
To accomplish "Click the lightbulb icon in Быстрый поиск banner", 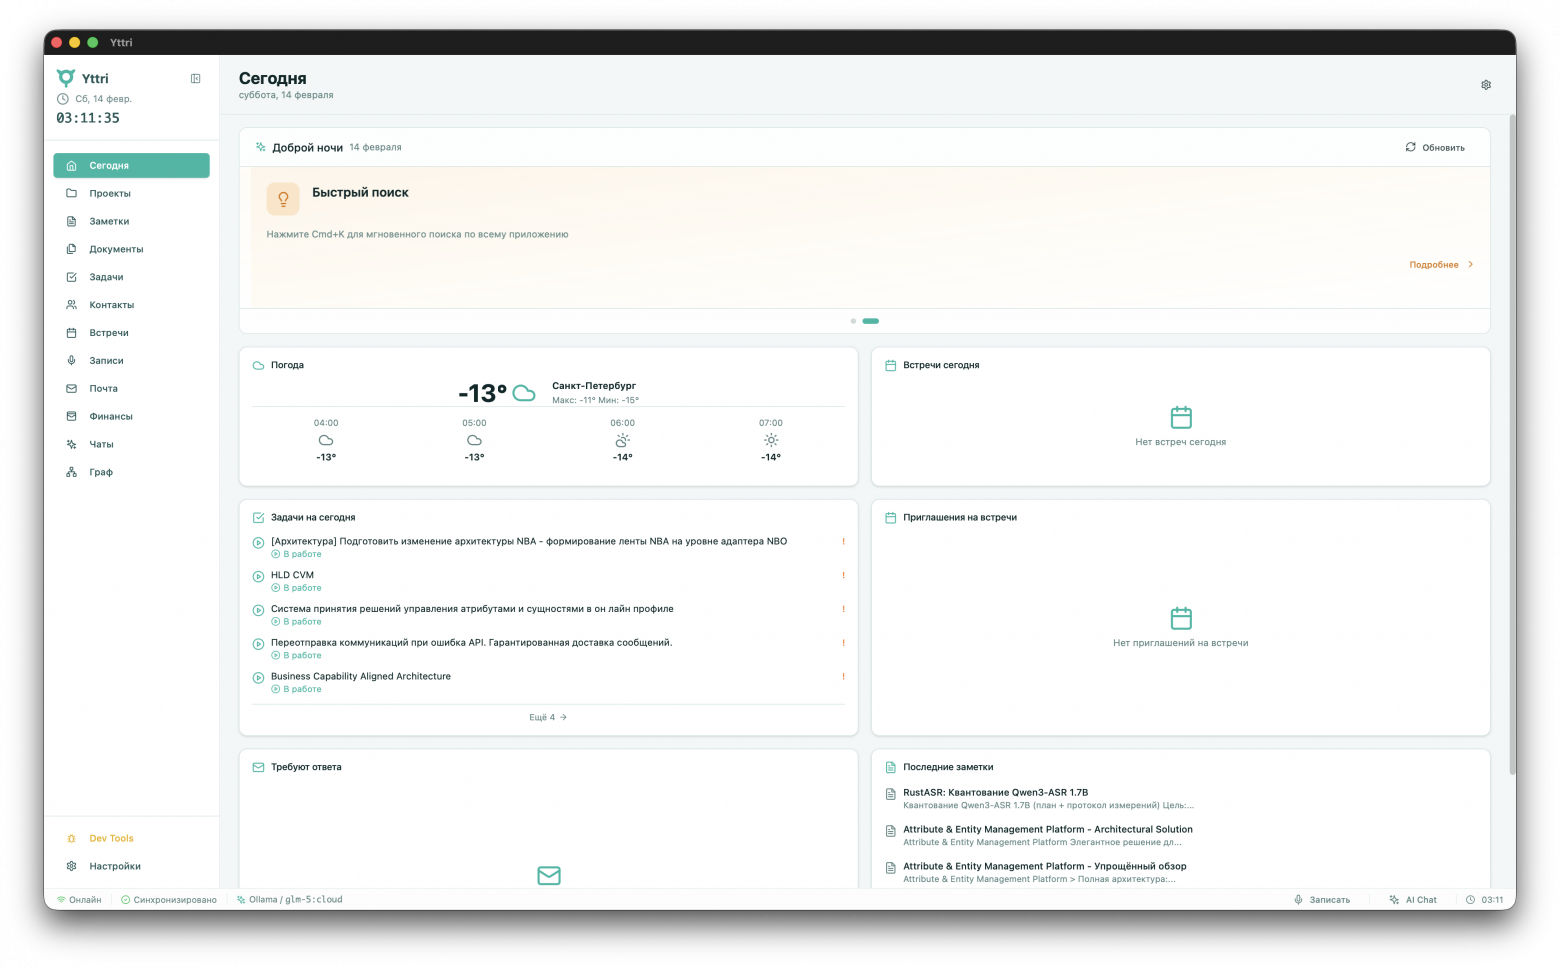I will click(x=283, y=198).
